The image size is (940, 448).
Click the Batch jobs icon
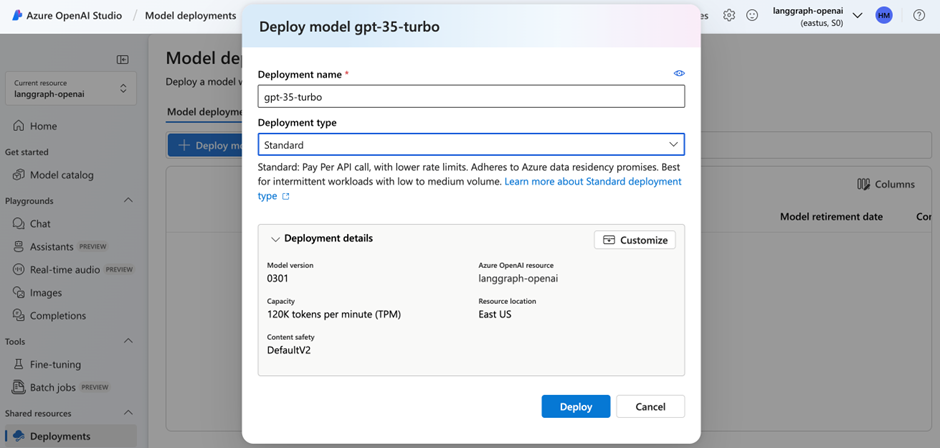pyautogui.click(x=19, y=387)
